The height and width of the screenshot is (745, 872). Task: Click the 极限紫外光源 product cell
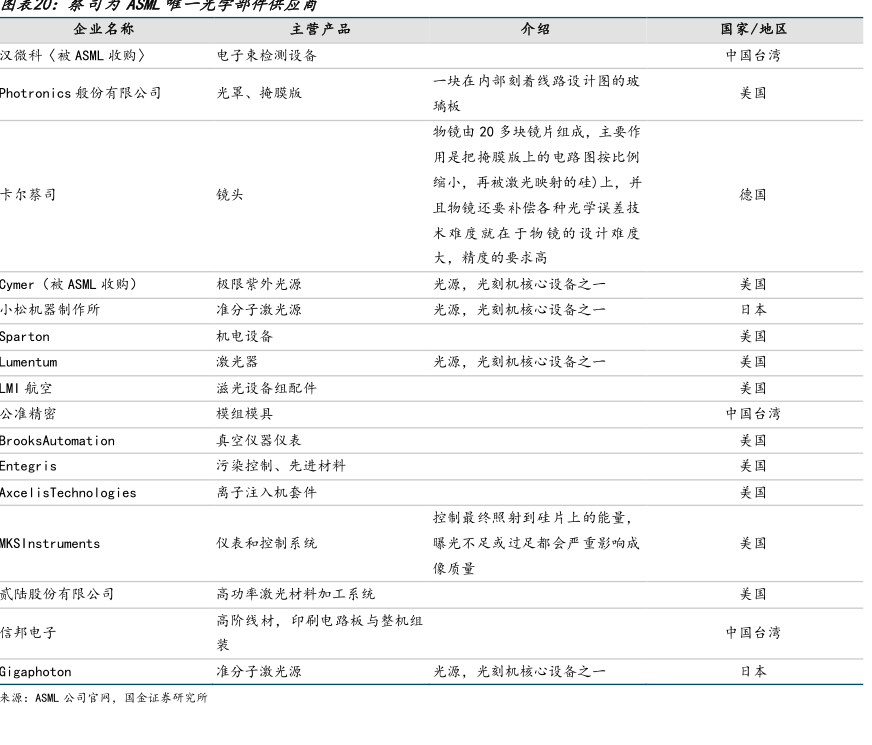pyautogui.click(x=259, y=284)
